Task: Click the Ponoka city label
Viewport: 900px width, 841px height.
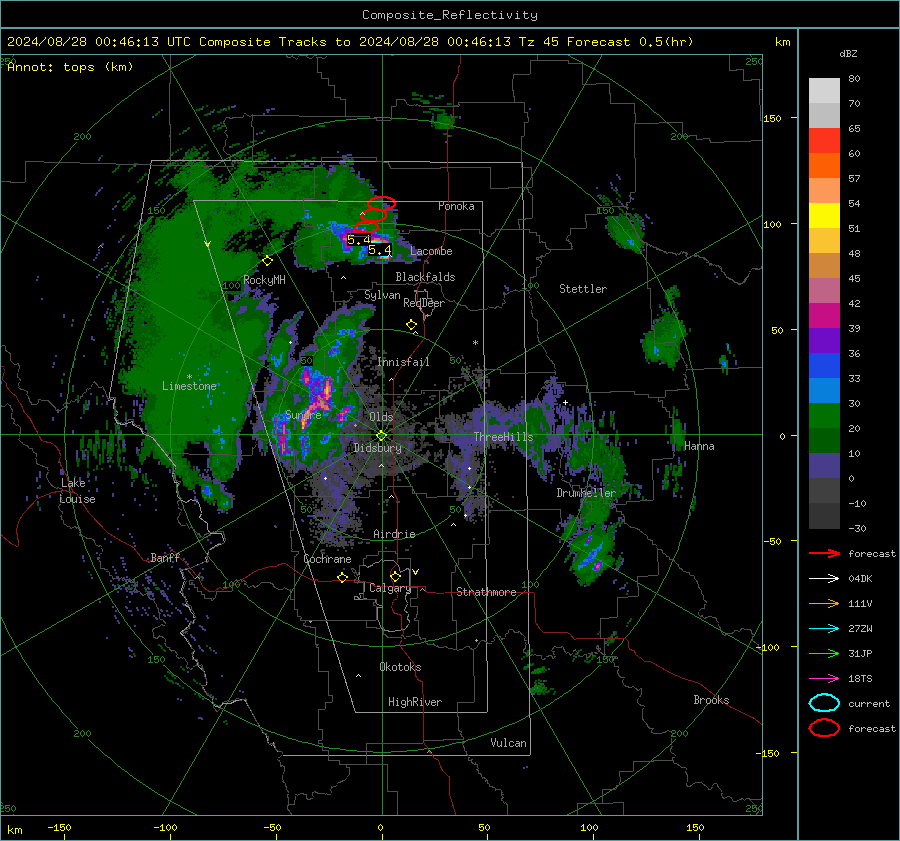Action: coord(456,206)
